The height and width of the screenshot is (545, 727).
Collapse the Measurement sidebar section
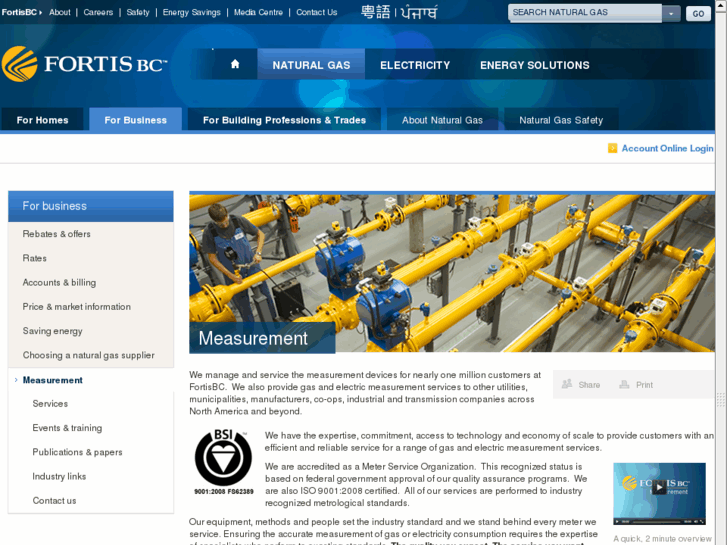point(52,380)
